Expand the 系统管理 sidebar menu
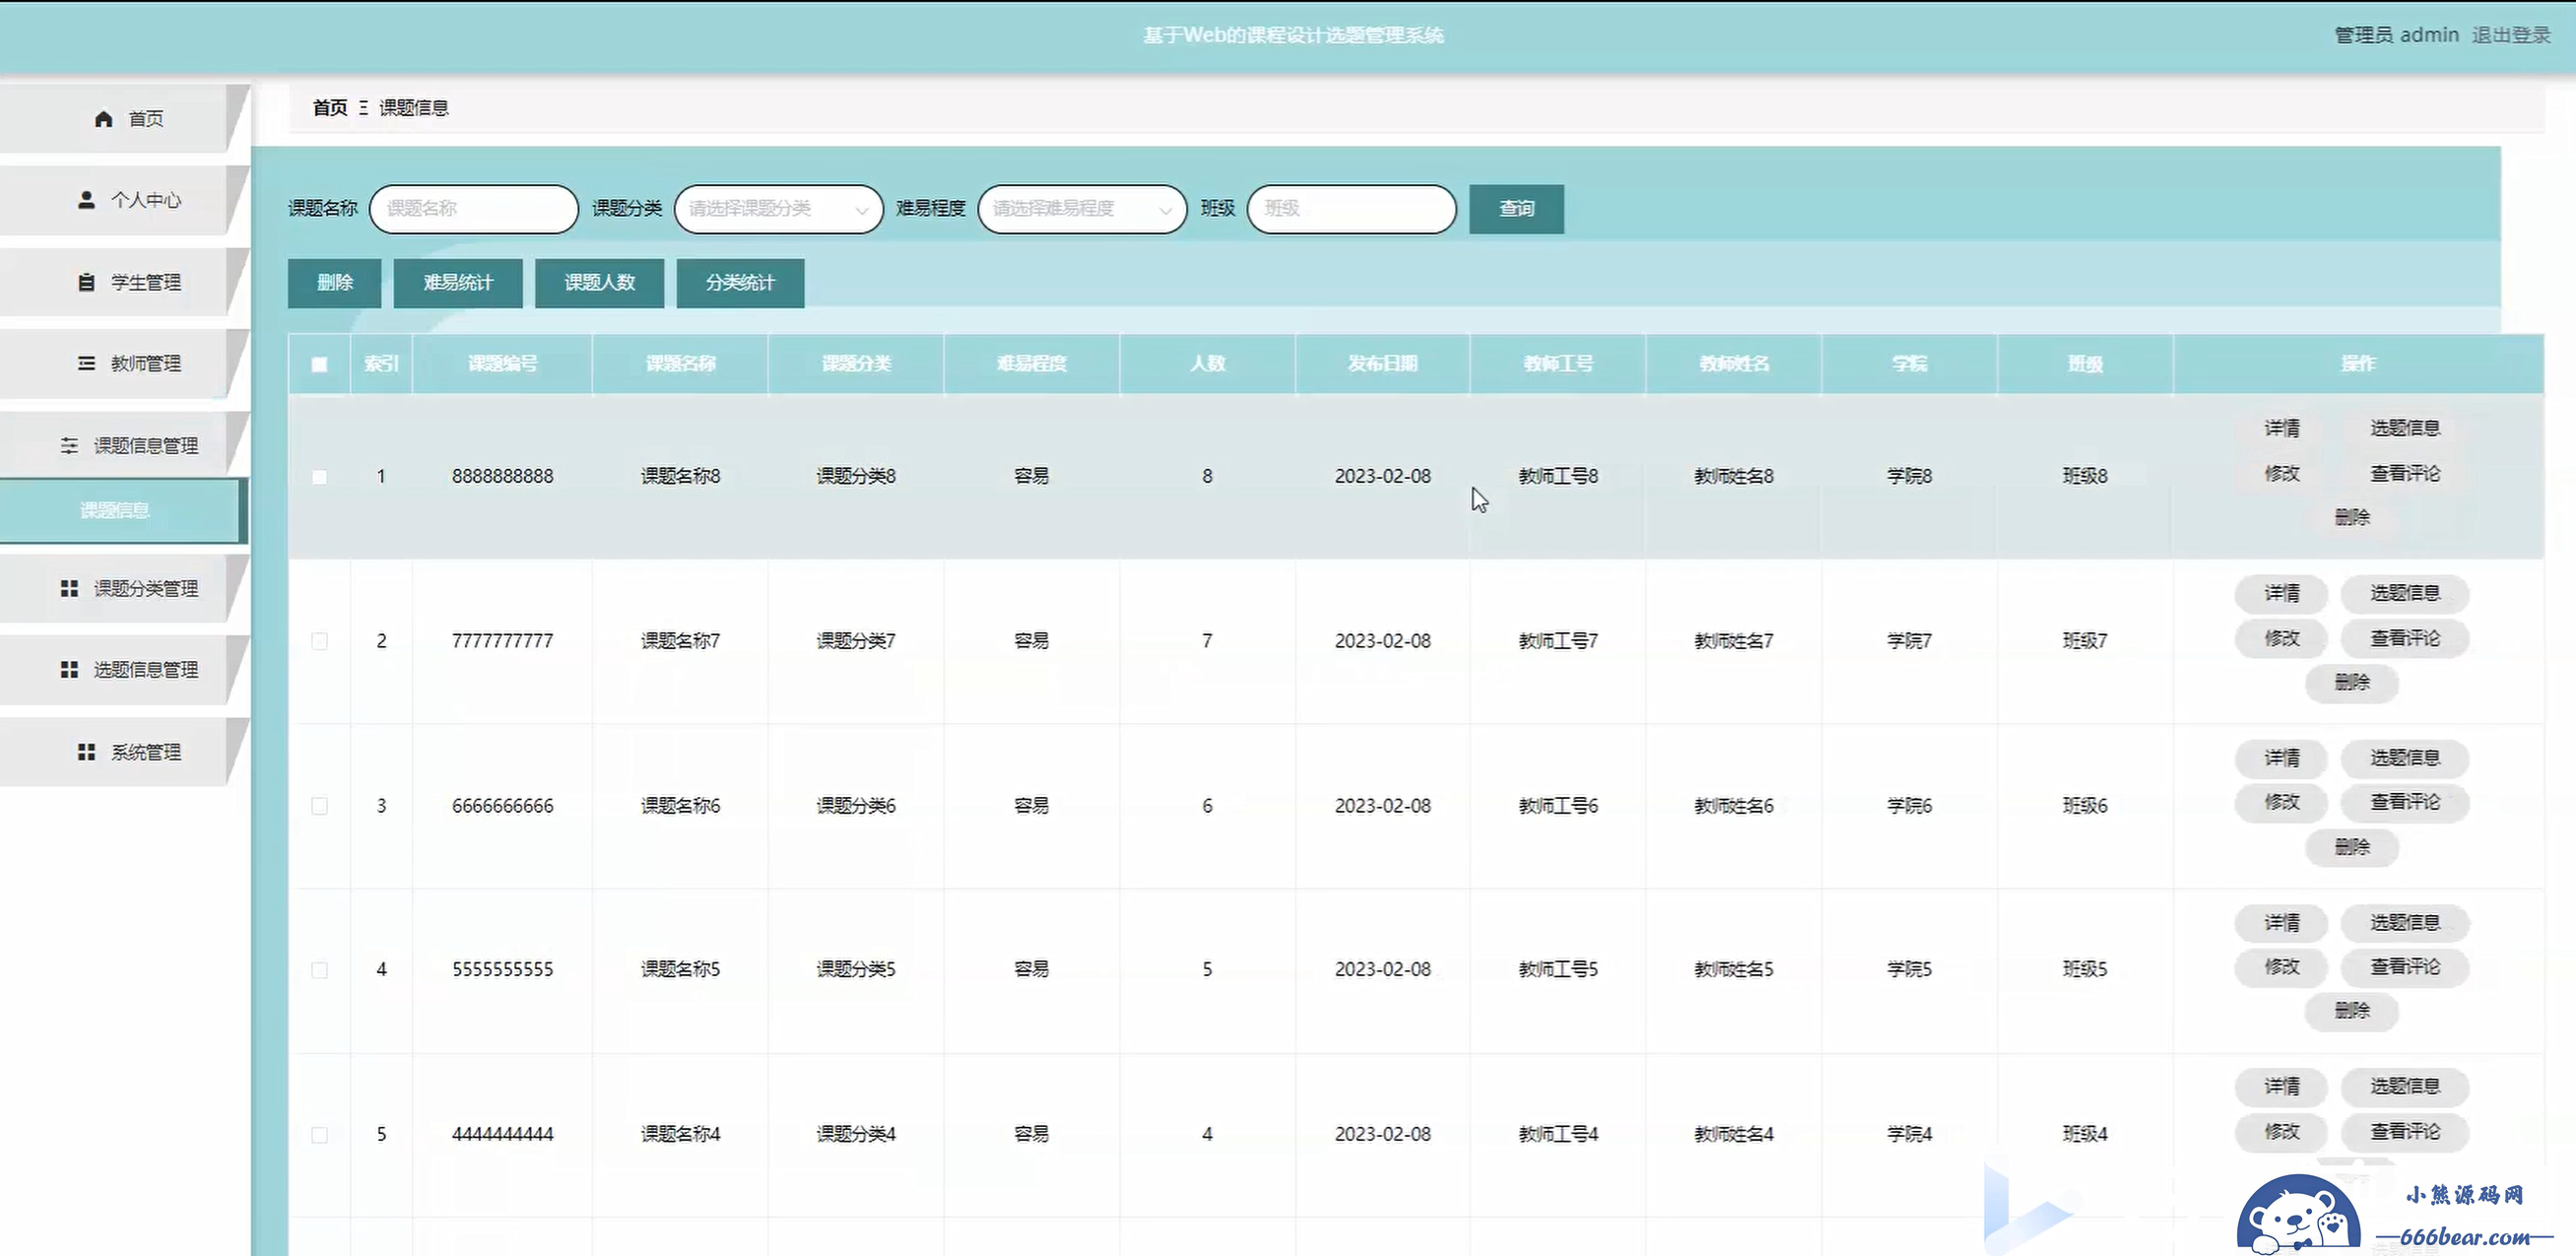Viewport: 2576px width, 1256px height. tap(145, 751)
